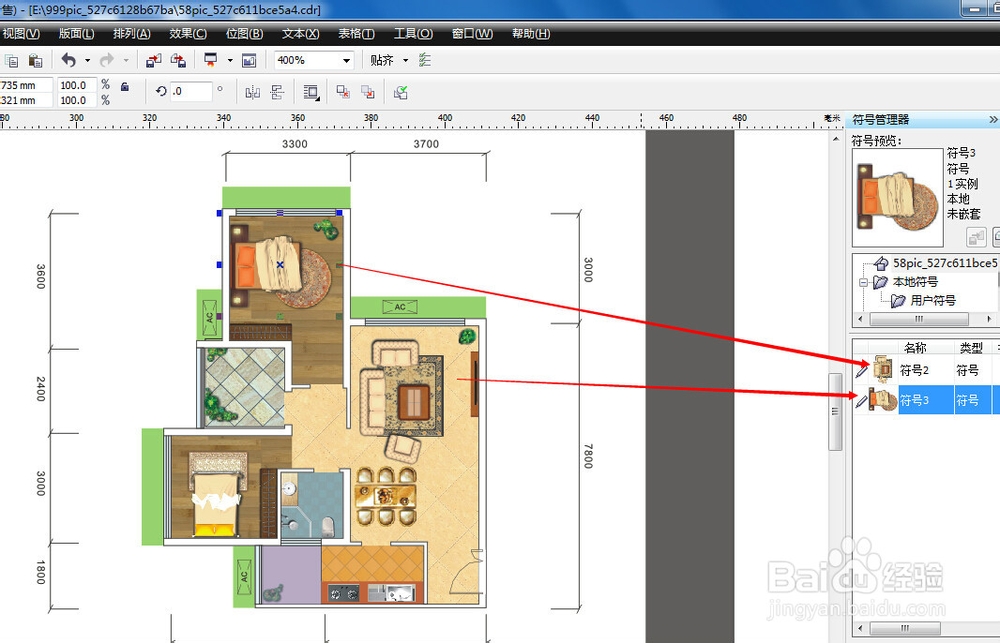Open the 效果(C) menu

[188, 34]
